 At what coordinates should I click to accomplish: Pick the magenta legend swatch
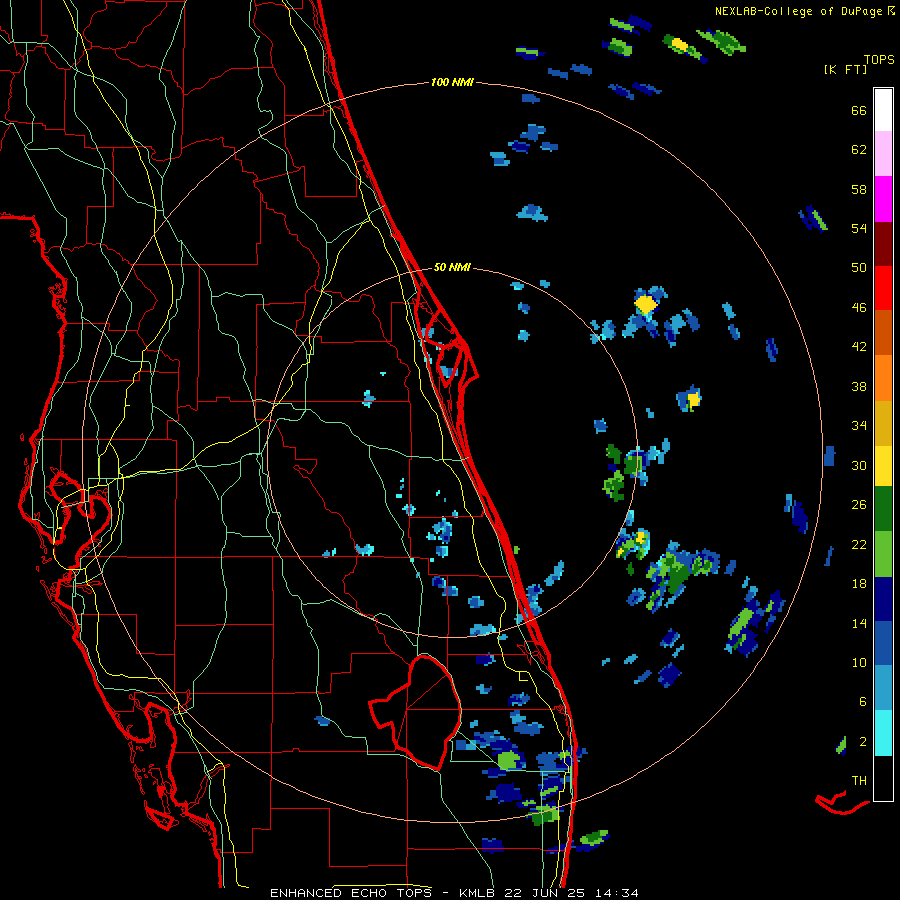point(883,199)
